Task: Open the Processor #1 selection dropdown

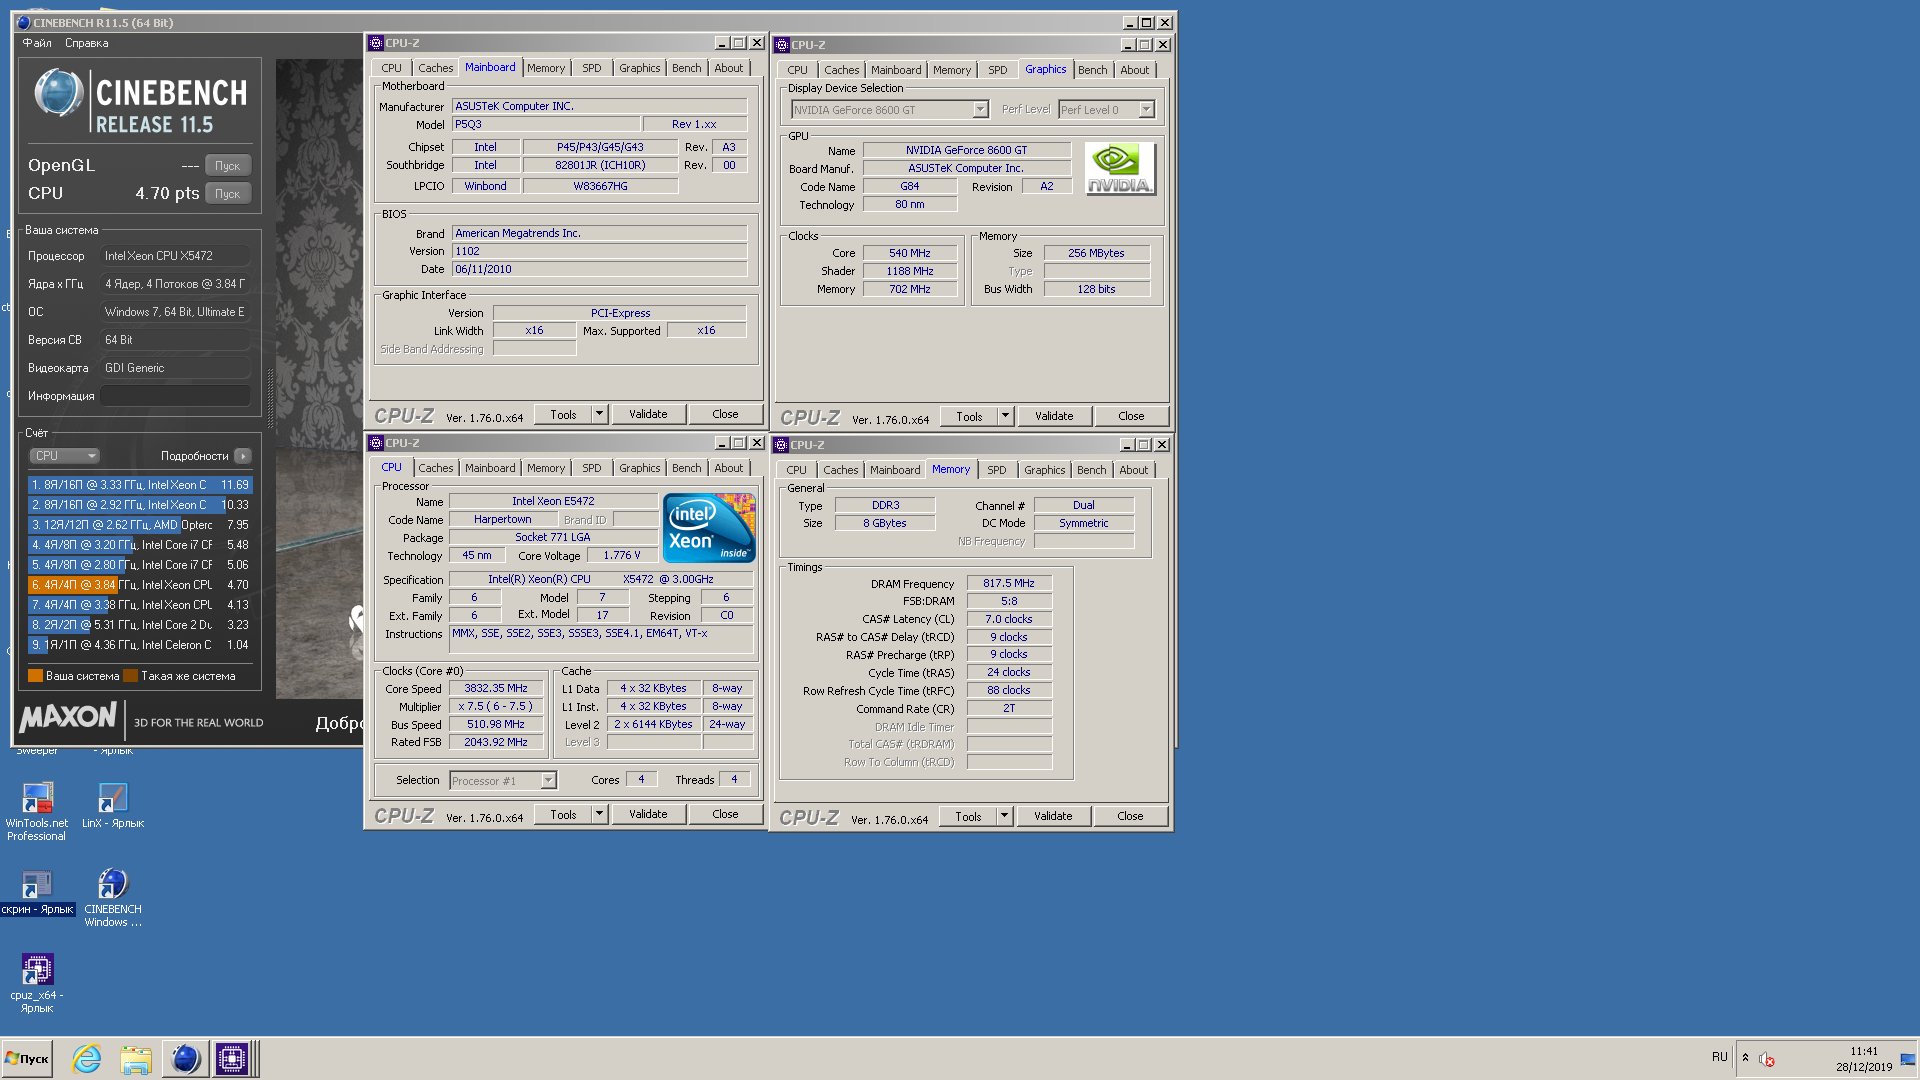Action: click(548, 781)
